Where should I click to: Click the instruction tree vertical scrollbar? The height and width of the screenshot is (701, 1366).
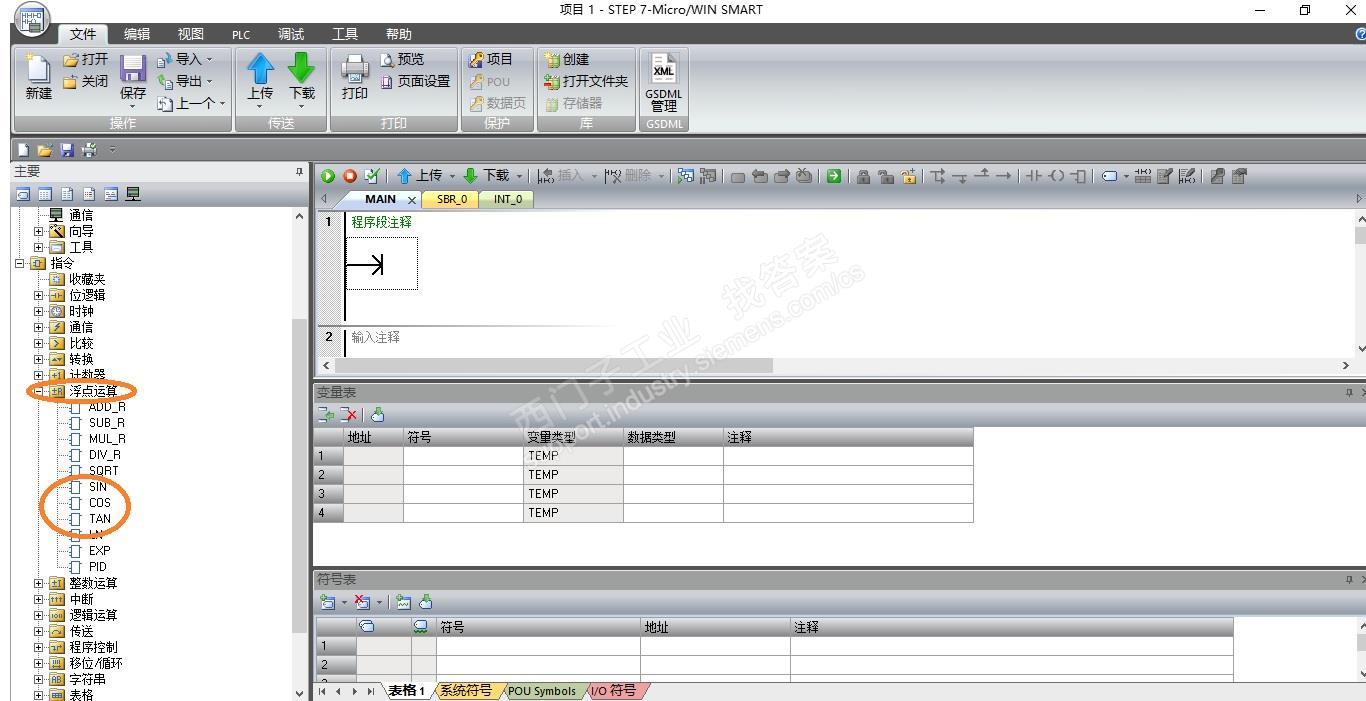(300, 476)
